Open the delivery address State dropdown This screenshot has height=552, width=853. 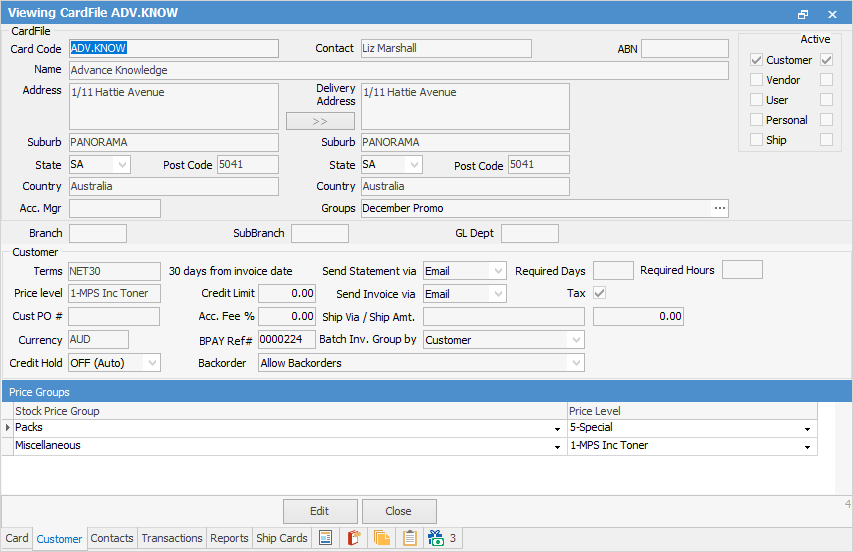point(414,164)
